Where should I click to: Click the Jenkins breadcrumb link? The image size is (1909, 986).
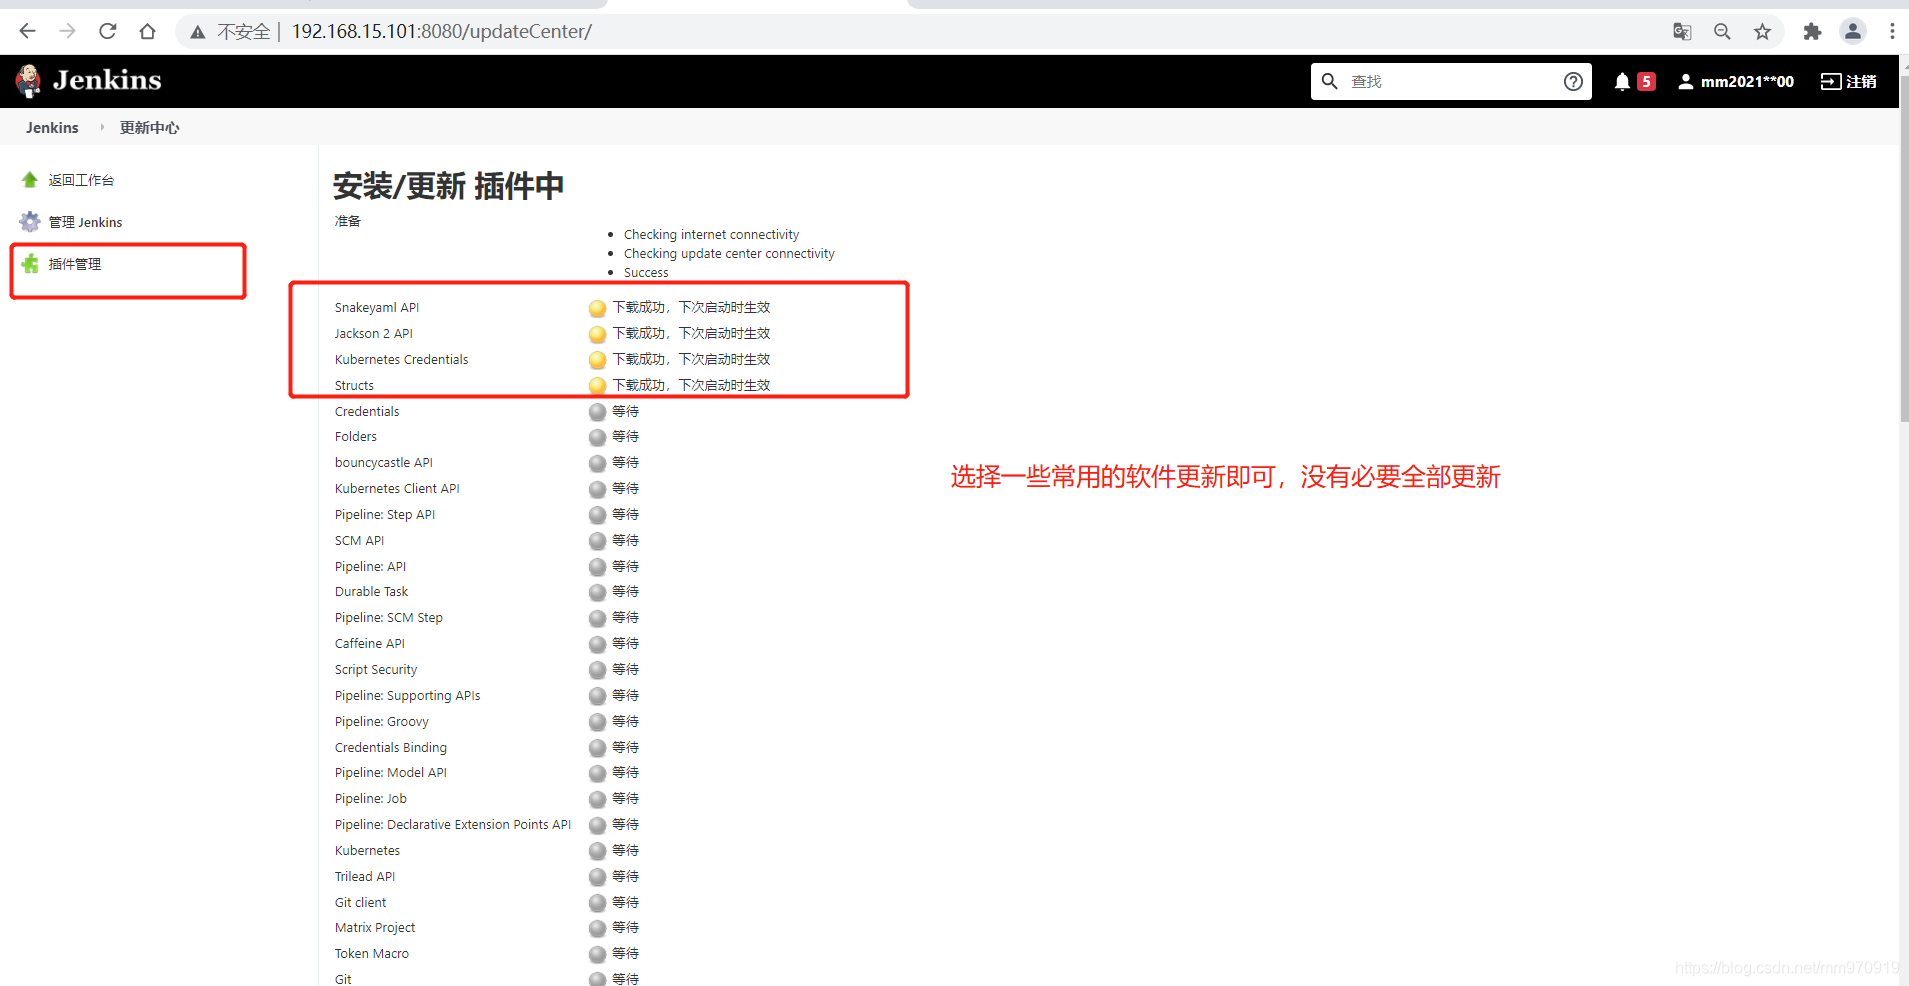coord(52,127)
